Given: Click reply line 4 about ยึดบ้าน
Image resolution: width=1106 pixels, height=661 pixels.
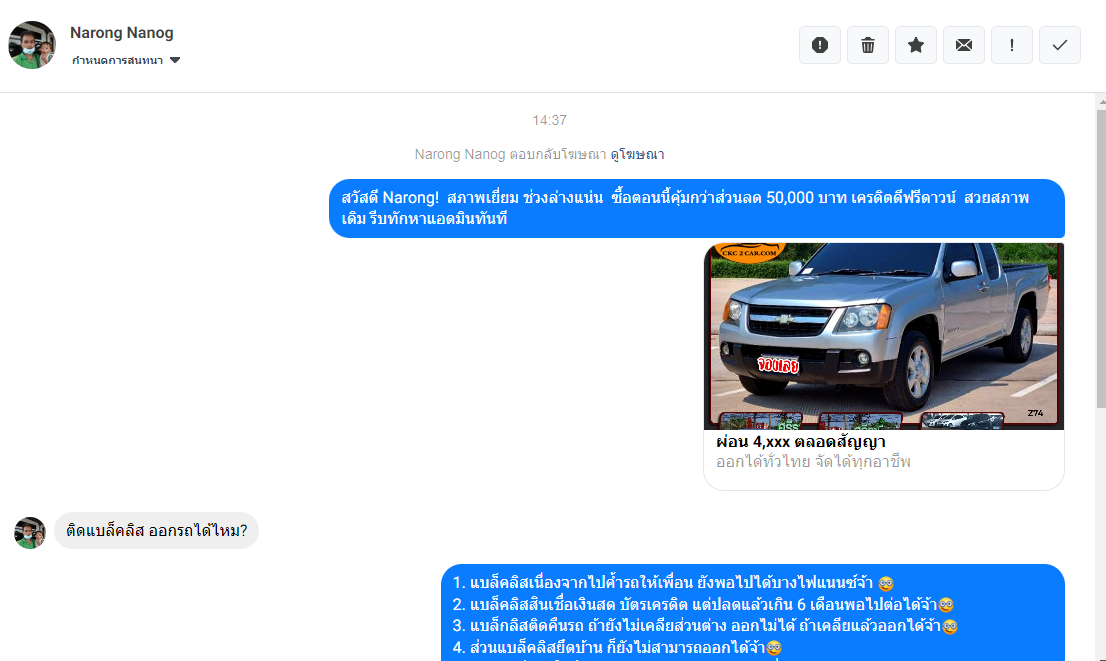Looking at the screenshot, I should click(x=618, y=647).
